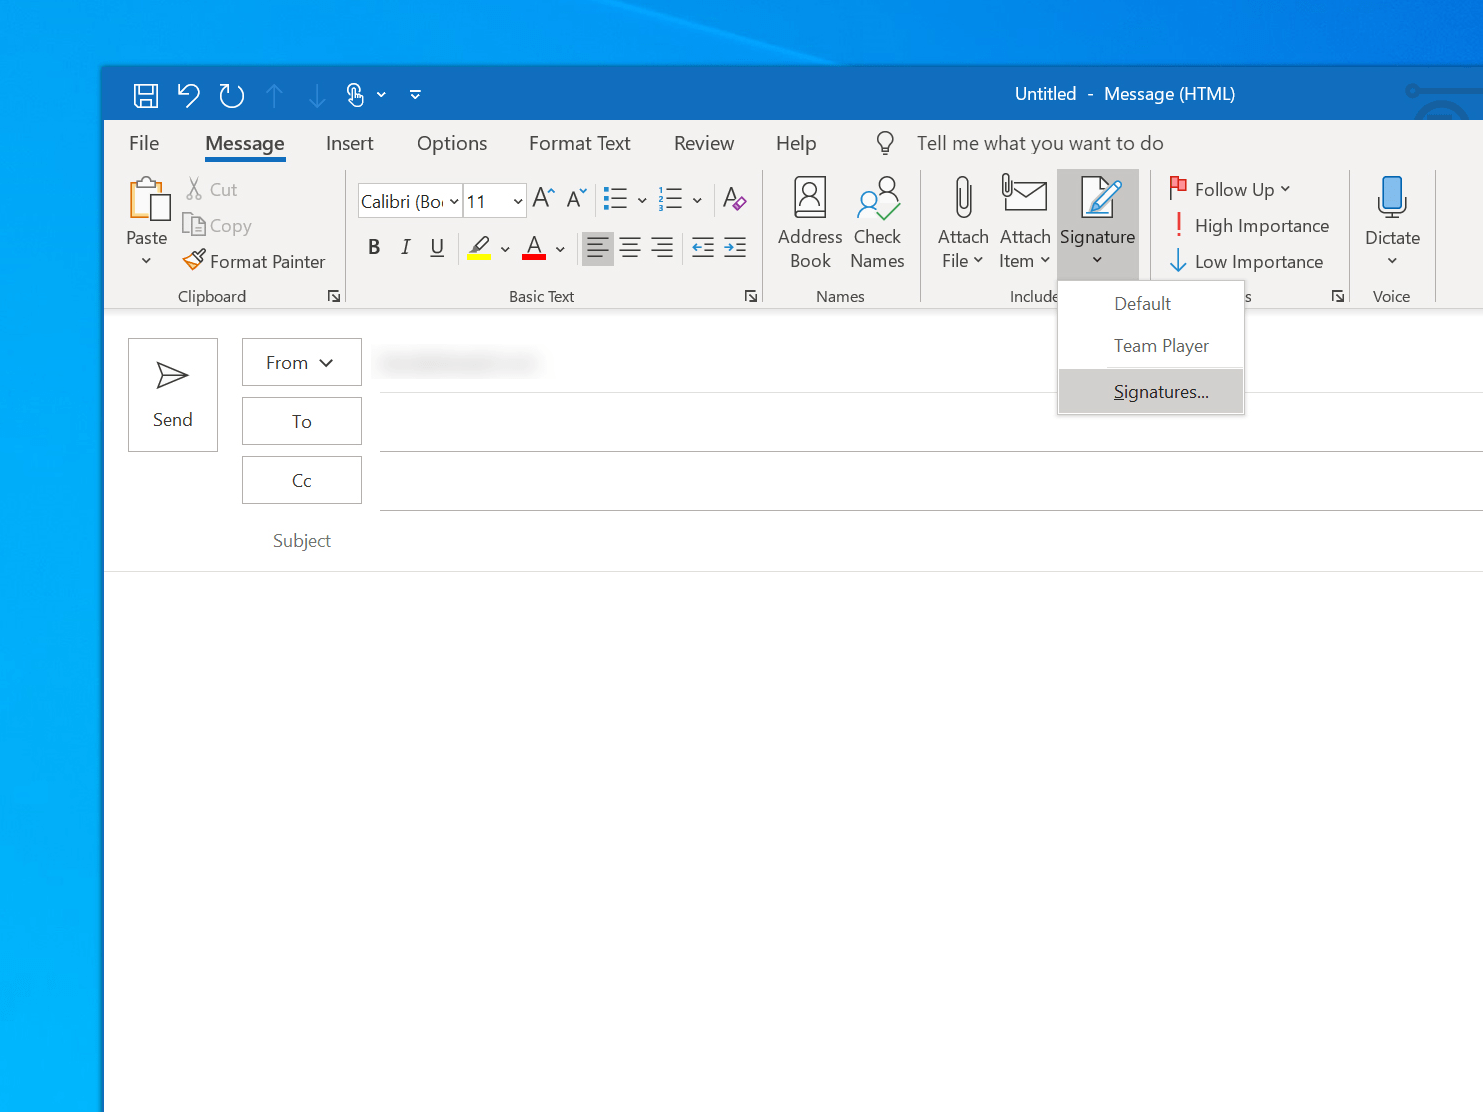Save the message with the floppy disk icon

[x=146, y=95]
